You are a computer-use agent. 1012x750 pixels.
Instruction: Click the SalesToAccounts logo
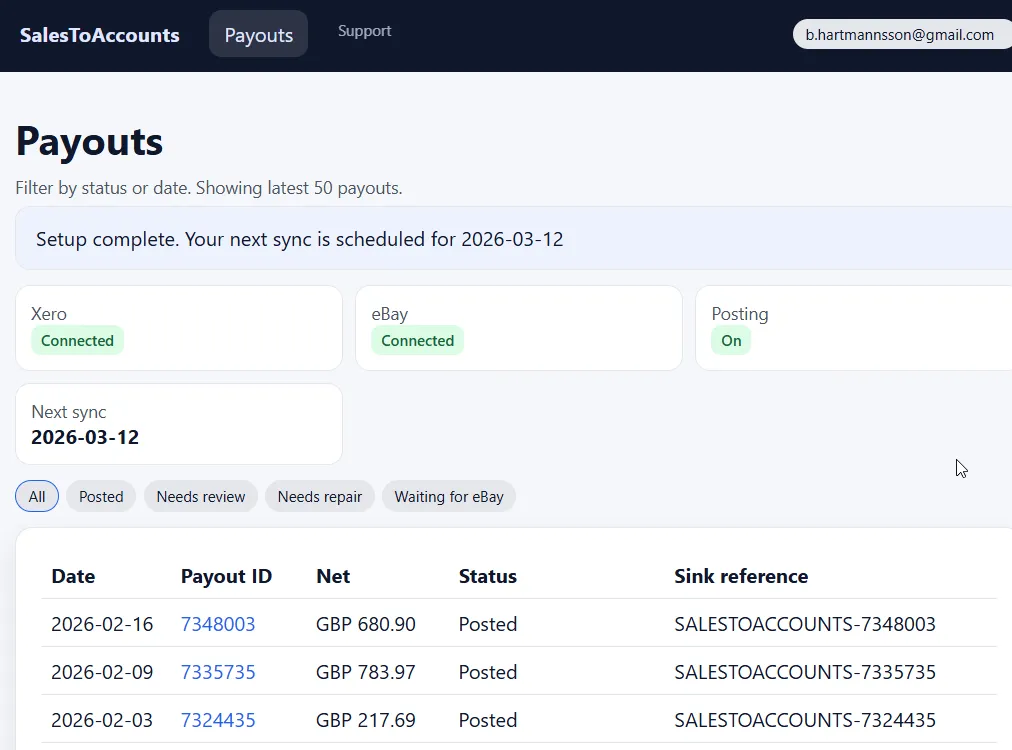click(x=99, y=34)
